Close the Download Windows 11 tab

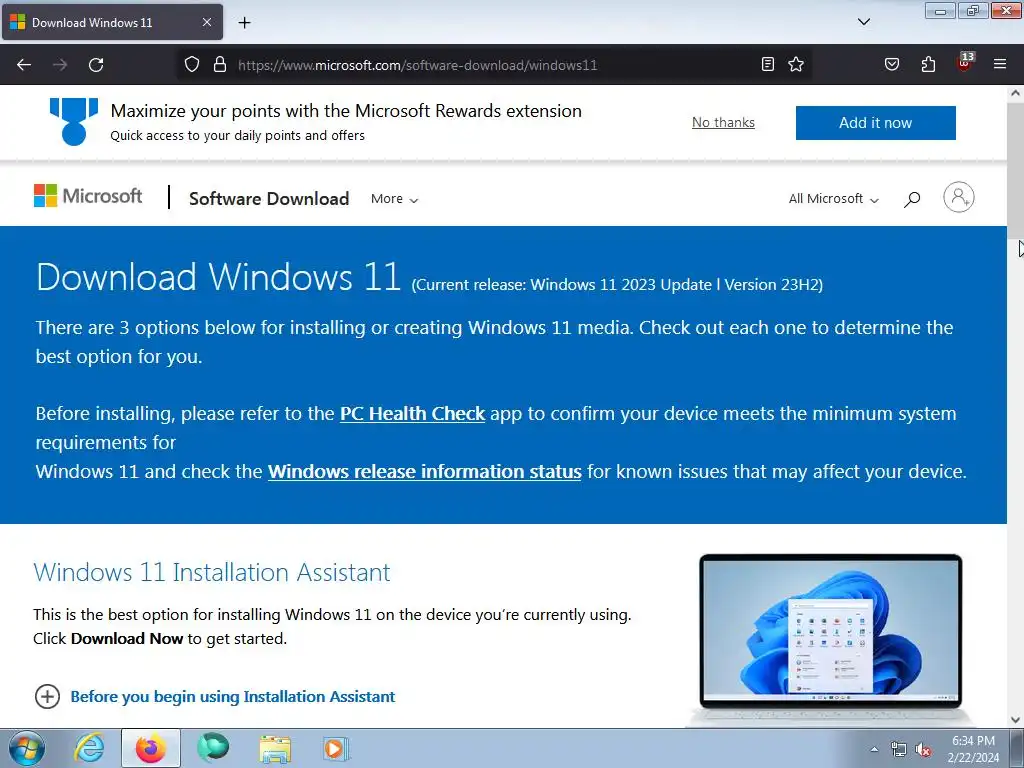(x=206, y=22)
